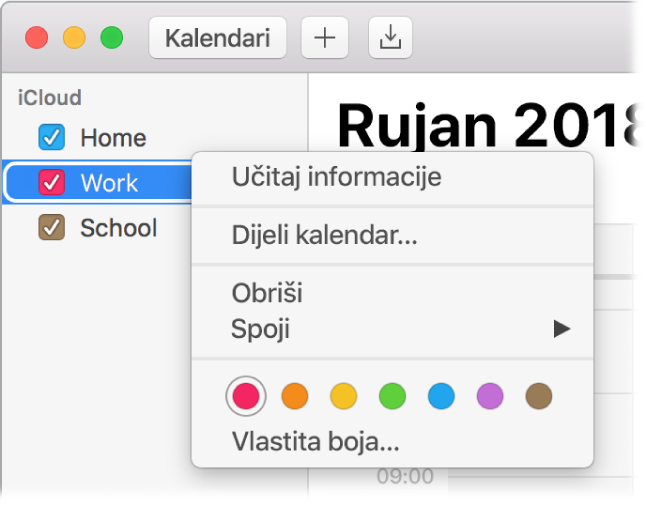Select Dijeli kalendar… menu entry

[324, 237]
